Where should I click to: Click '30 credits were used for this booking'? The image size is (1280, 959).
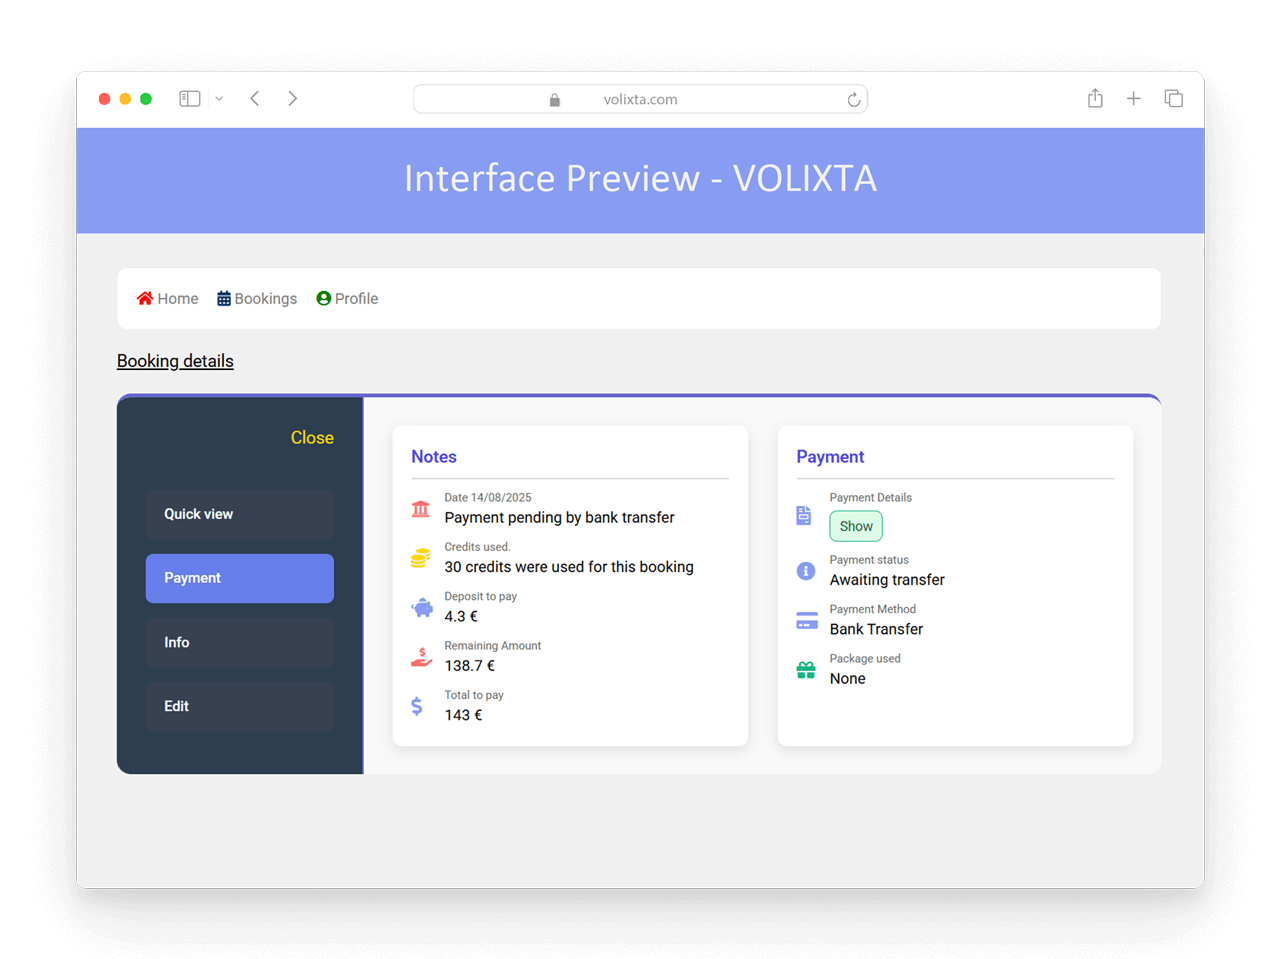[569, 567]
